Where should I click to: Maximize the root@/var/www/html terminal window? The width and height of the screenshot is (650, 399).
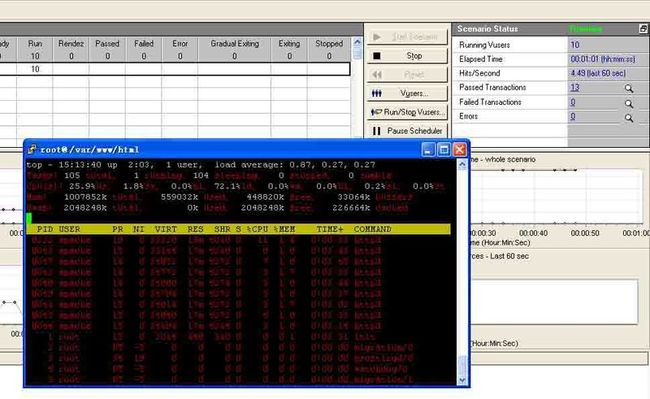(444, 150)
